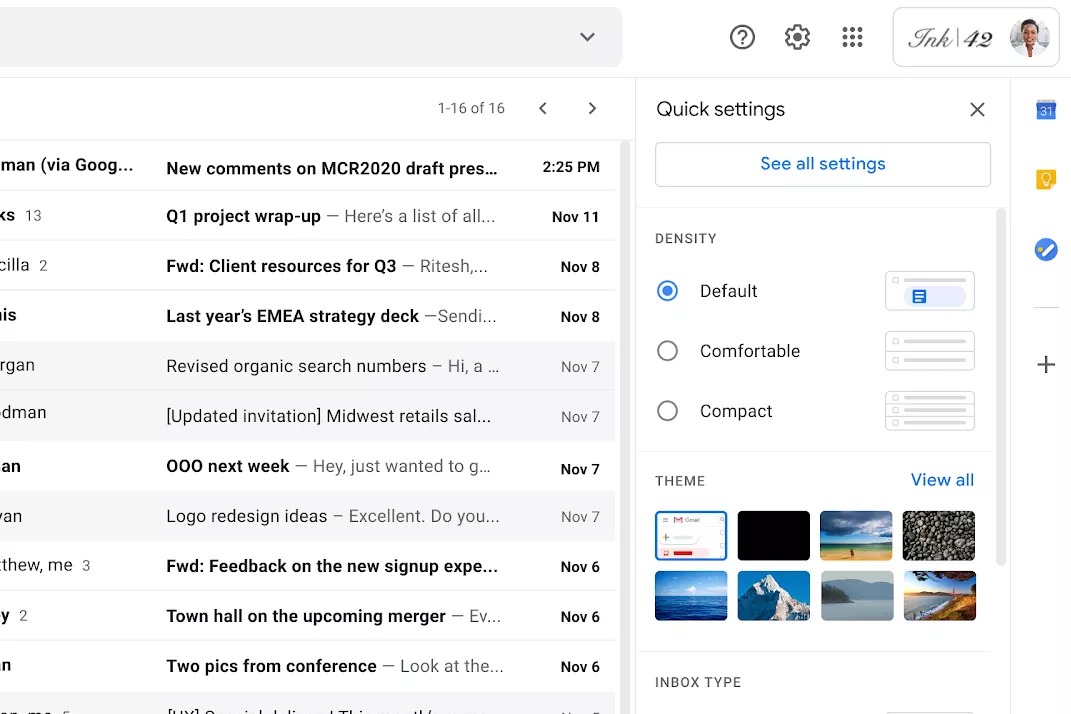Pick the snowy mountain theme thumbnail
Image resolution: width=1071 pixels, height=714 pixels.
pyautogui.click(x=773, y=596)
